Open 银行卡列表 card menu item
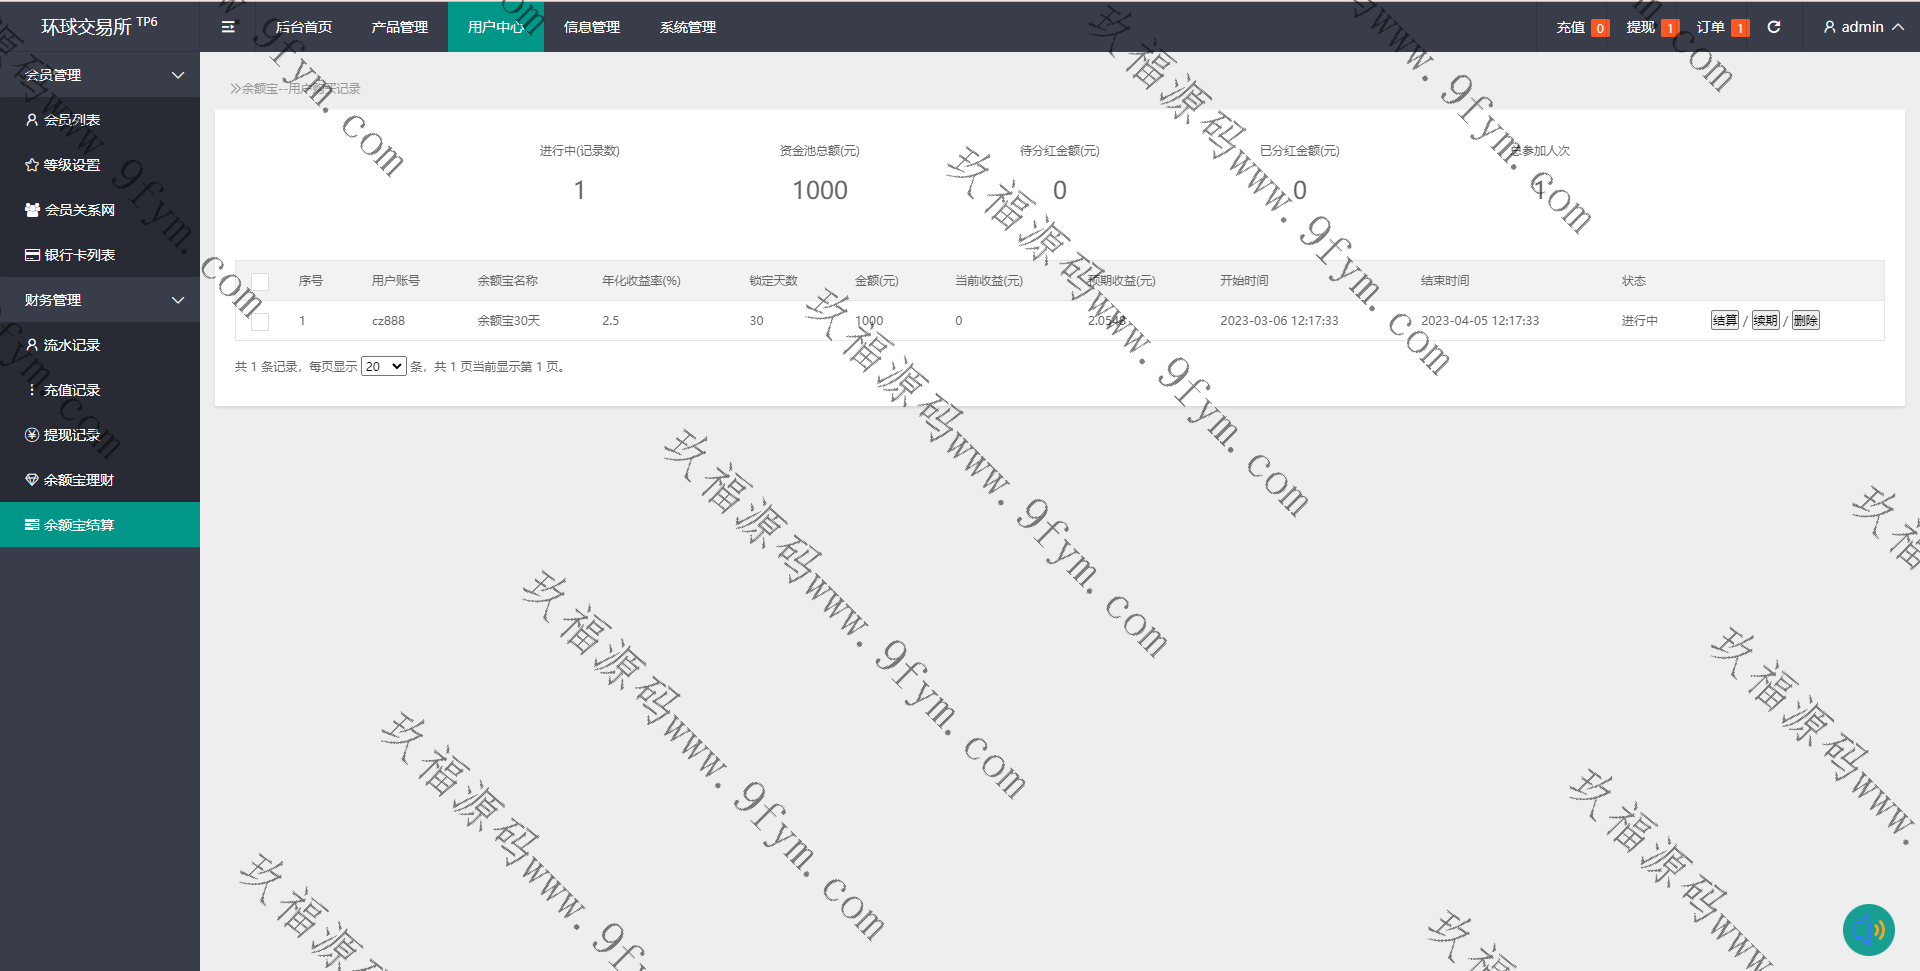Viewport: 1920px width, 971px height. [x=79, y=255]
